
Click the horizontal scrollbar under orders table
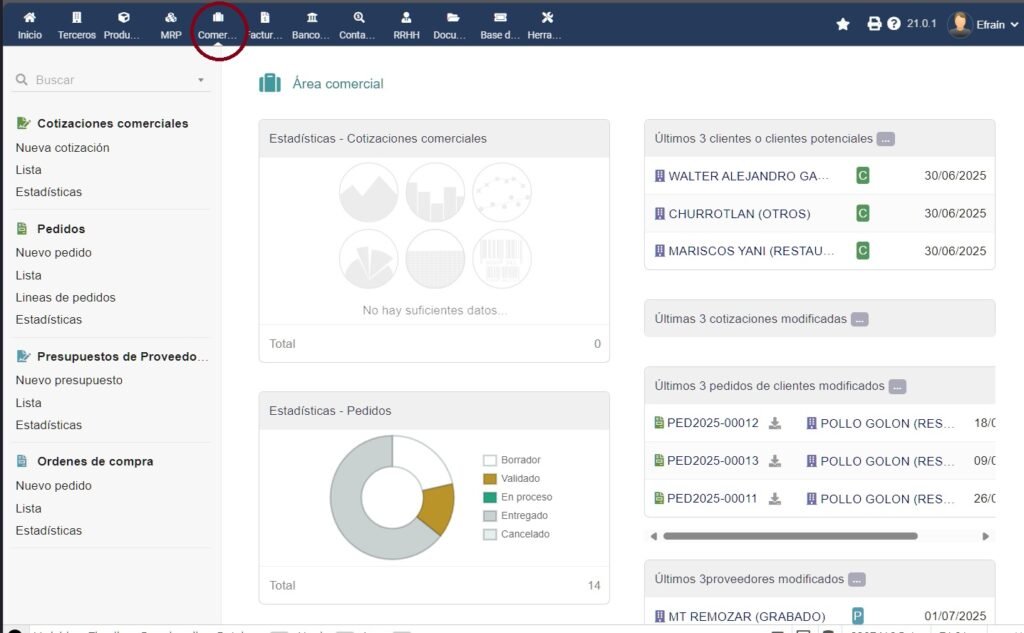coord(790,536)
